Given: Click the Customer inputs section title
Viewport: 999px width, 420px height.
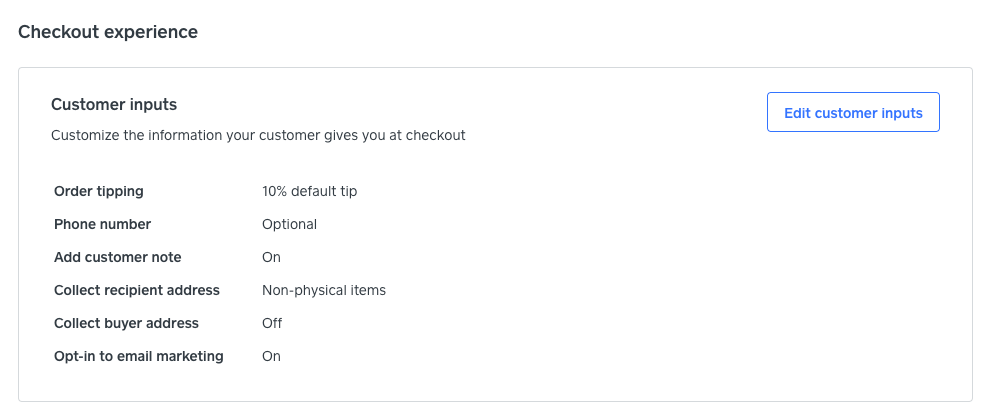Looking at the screenshot, I should tap(114, 104).
